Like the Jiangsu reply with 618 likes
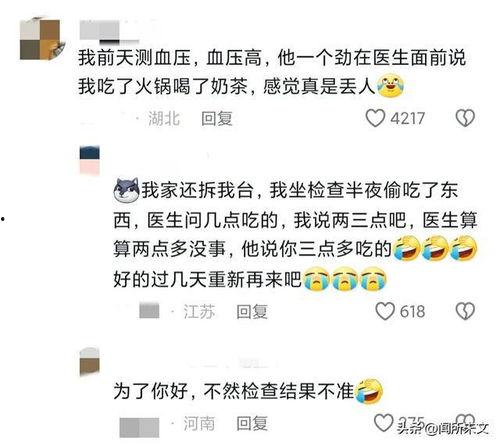The height and width of the screenshot is (446, 500). click(385, 311)
